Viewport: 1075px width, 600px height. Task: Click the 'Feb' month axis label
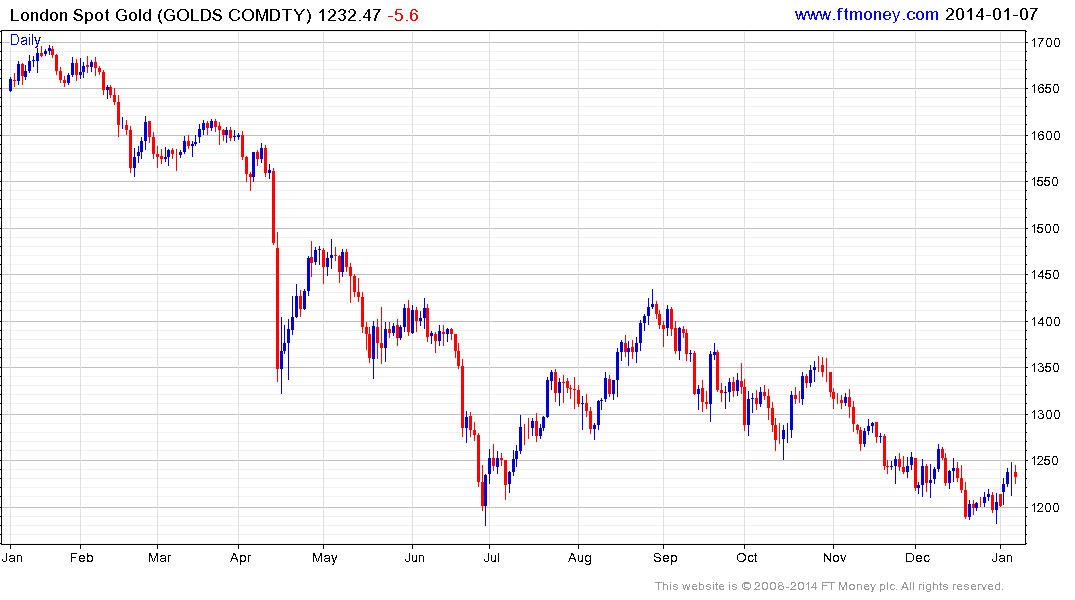click(82, 557)
